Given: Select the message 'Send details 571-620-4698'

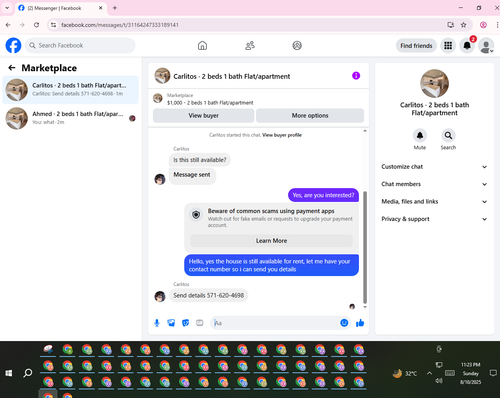Looking at the screenshot, I should pos(208,295).
